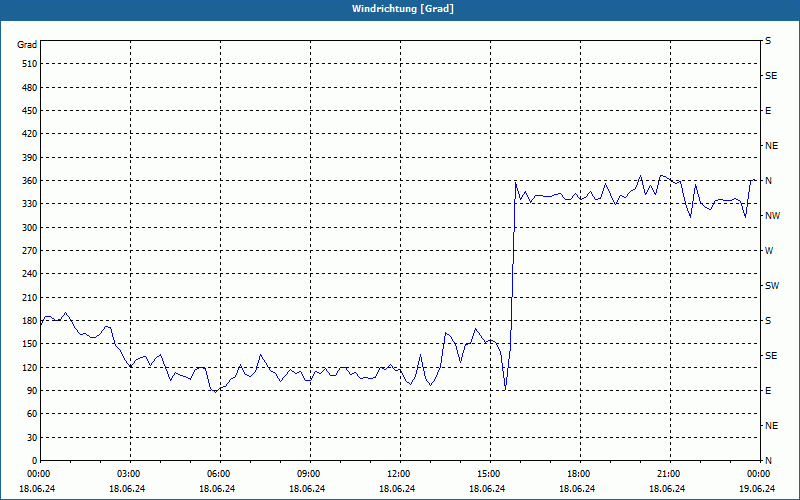Image resolution: width=800 pixels, height=500 pixels.
Task: Select the 240 degree axis label
Action: point(30,274)
